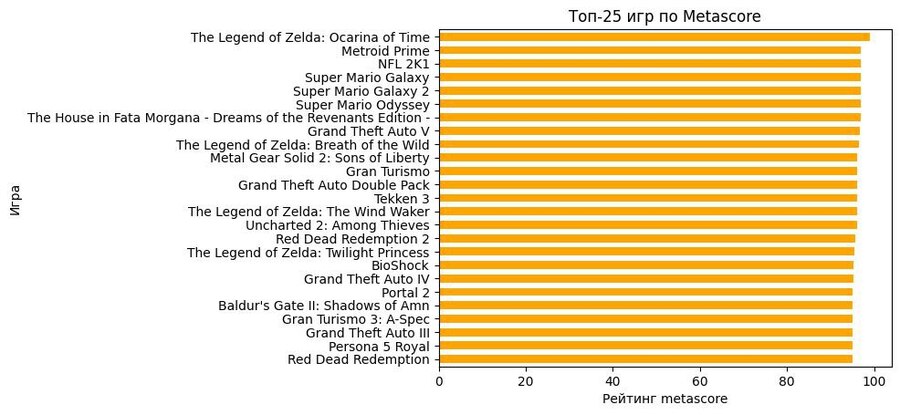Viewport: 900px width, 415px height.
Task: Click the y-axis label "Игра"
Action: click(x=14, y=198)
